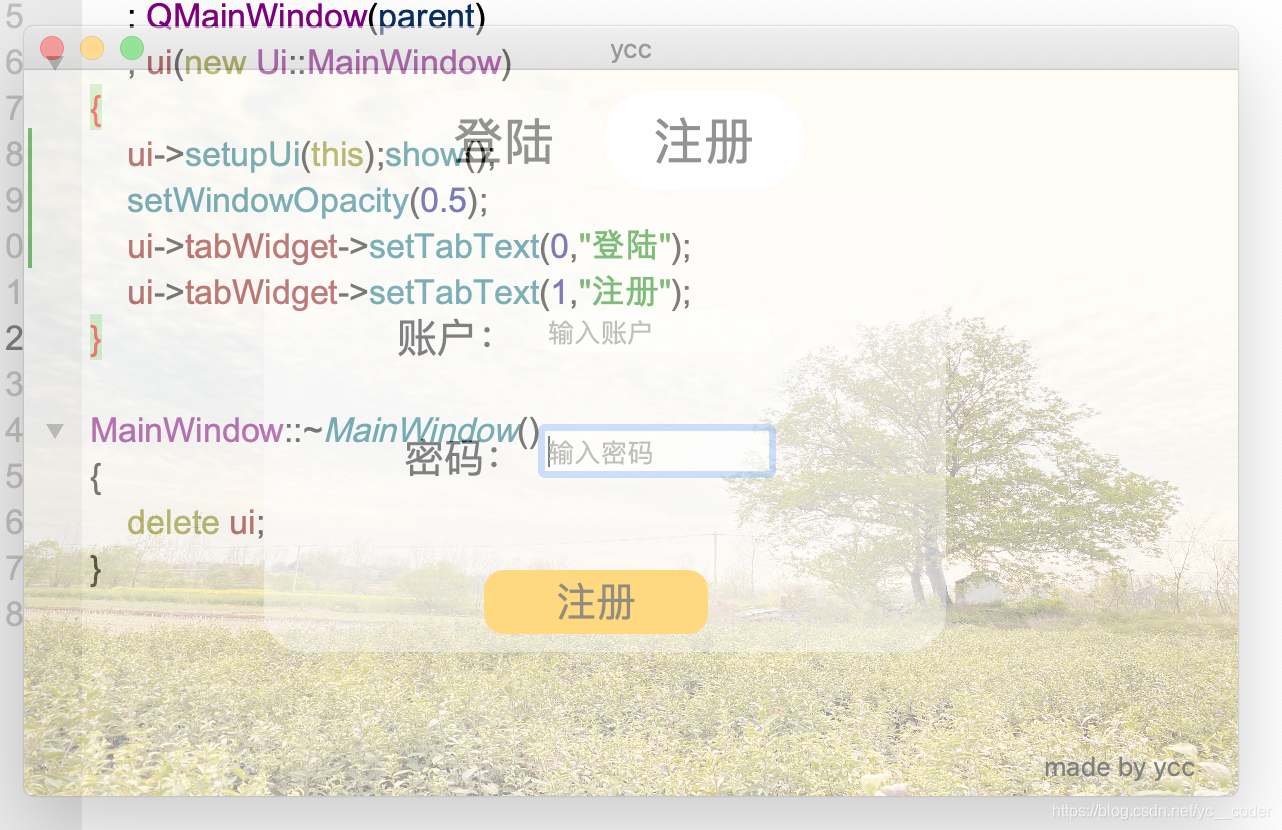Click setTabText(1,"注册") code line

pos(409,292)
